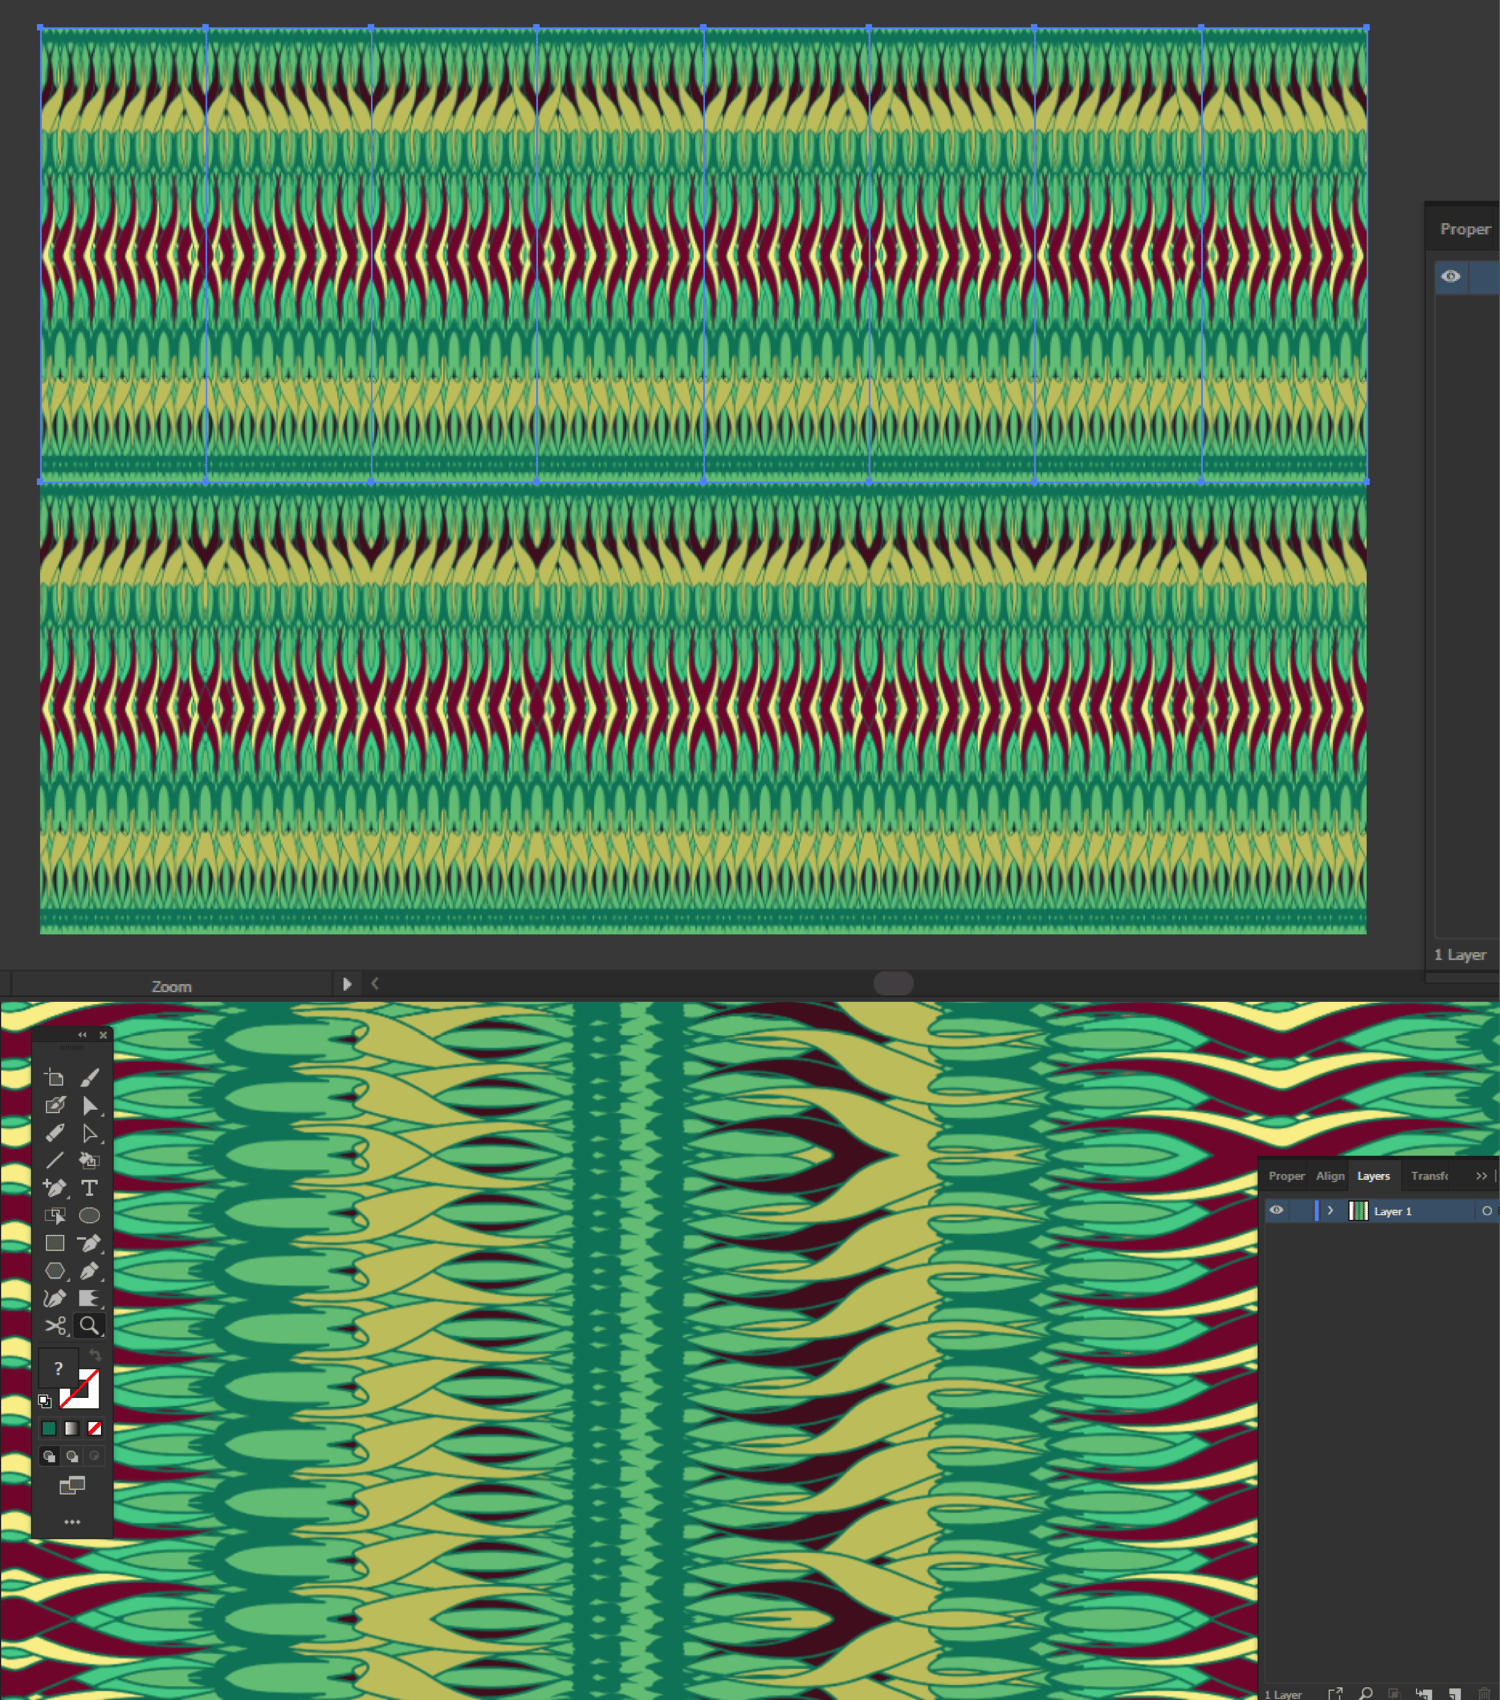This screenshot has width=1500, height=1700.
Task: Select the Ellipse tool
Action: click(x=89, y=1216)
